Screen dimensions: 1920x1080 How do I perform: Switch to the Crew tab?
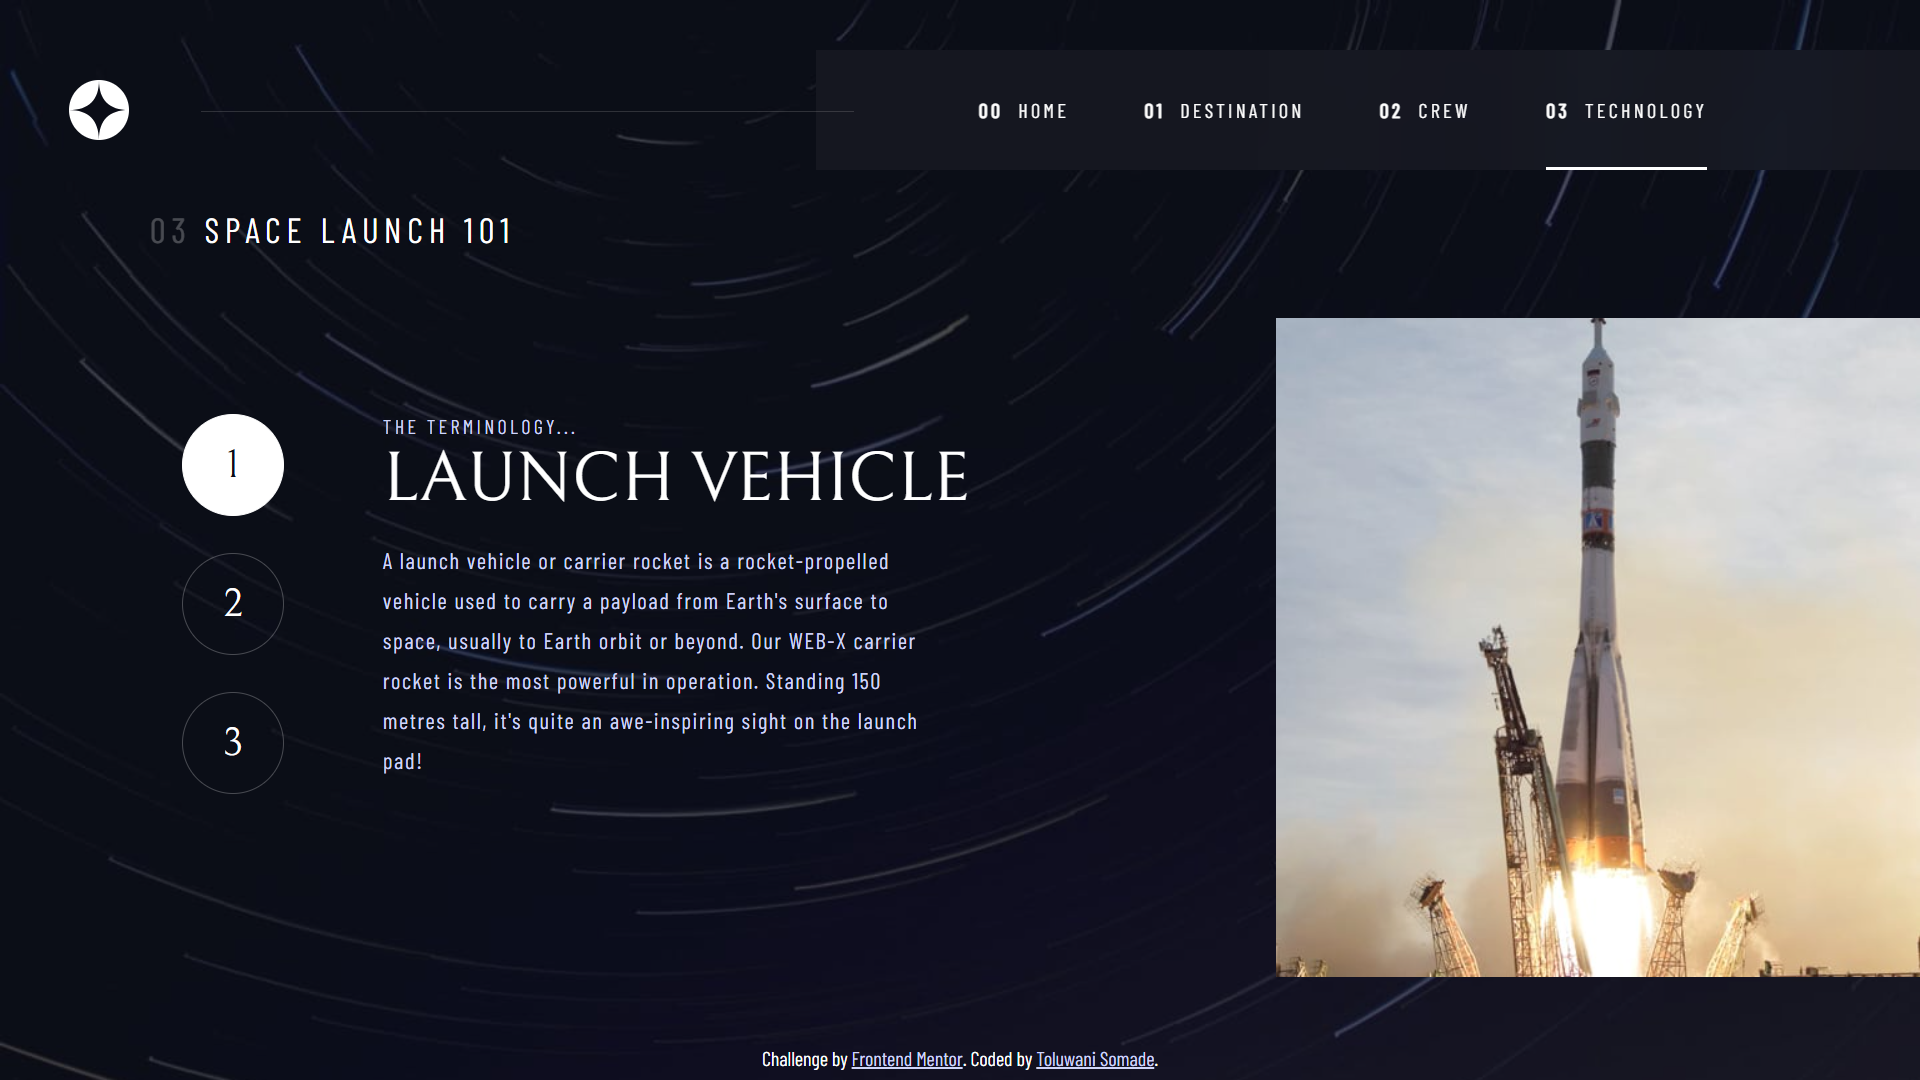pos(1424,111)
